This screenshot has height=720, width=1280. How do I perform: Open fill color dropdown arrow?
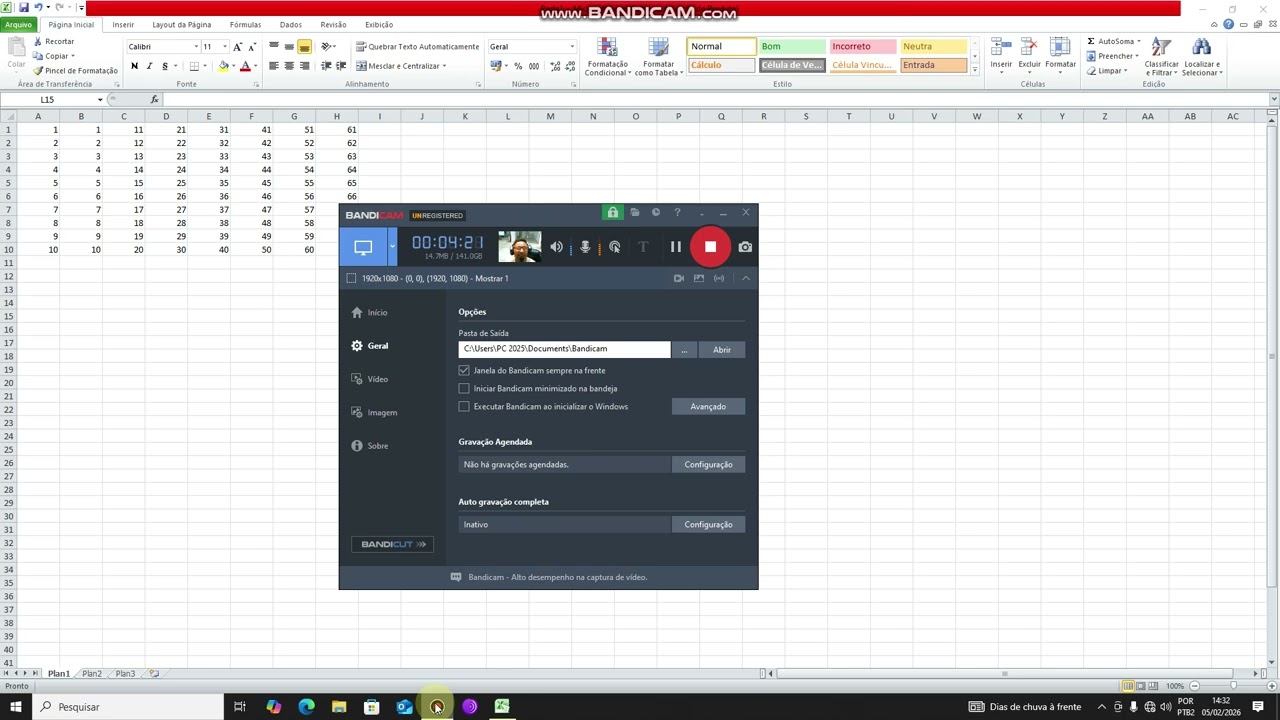pos(233,66)
